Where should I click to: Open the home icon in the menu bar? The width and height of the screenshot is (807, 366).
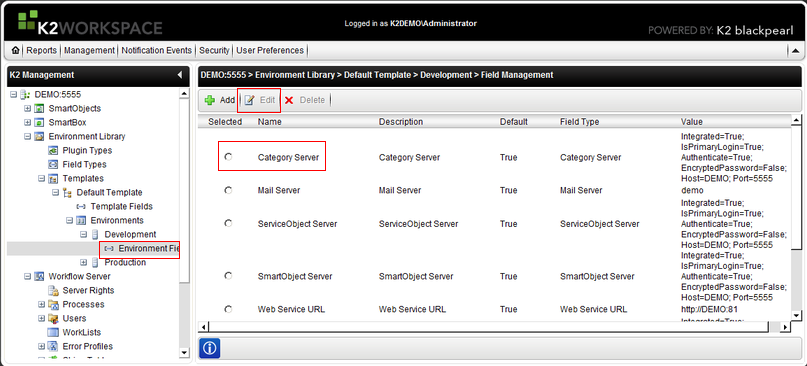(x=15, y=50)
